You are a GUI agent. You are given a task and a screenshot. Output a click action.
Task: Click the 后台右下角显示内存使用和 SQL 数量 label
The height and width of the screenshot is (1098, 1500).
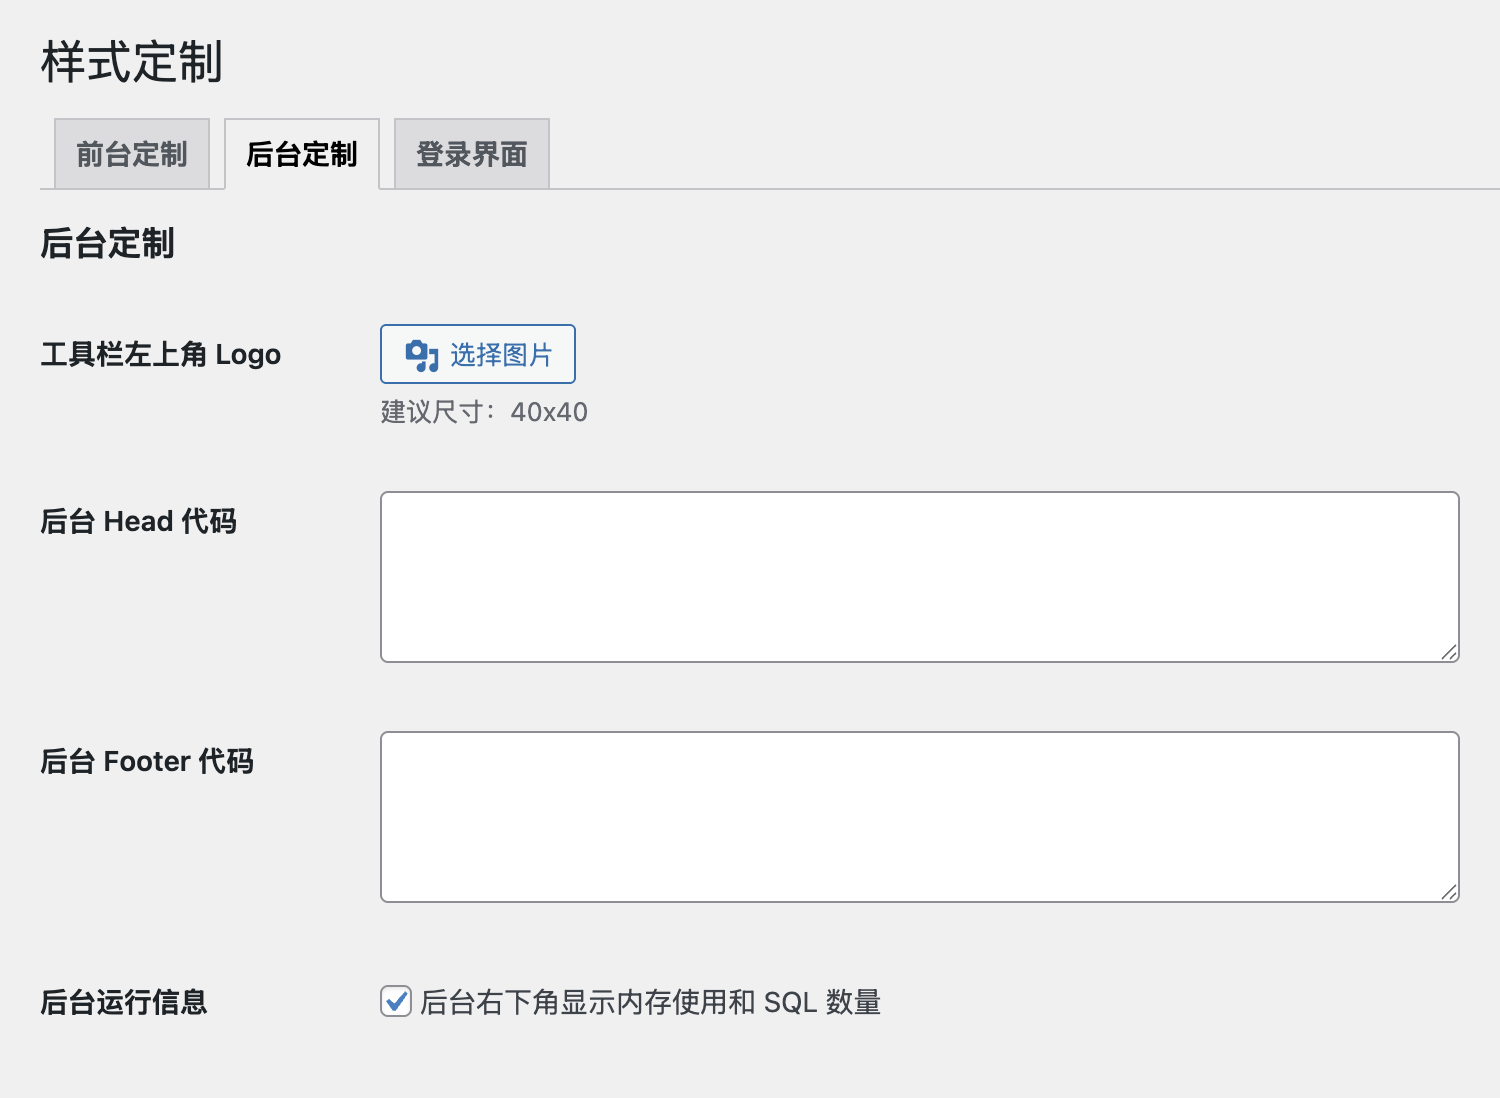[x=650, y=1002]
